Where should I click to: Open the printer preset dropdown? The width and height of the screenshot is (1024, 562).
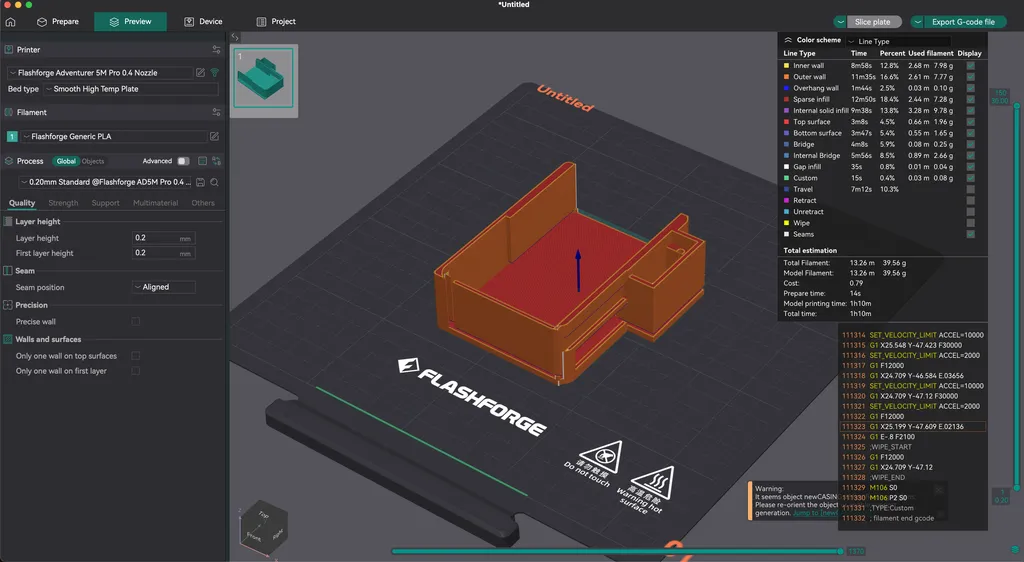101,72
